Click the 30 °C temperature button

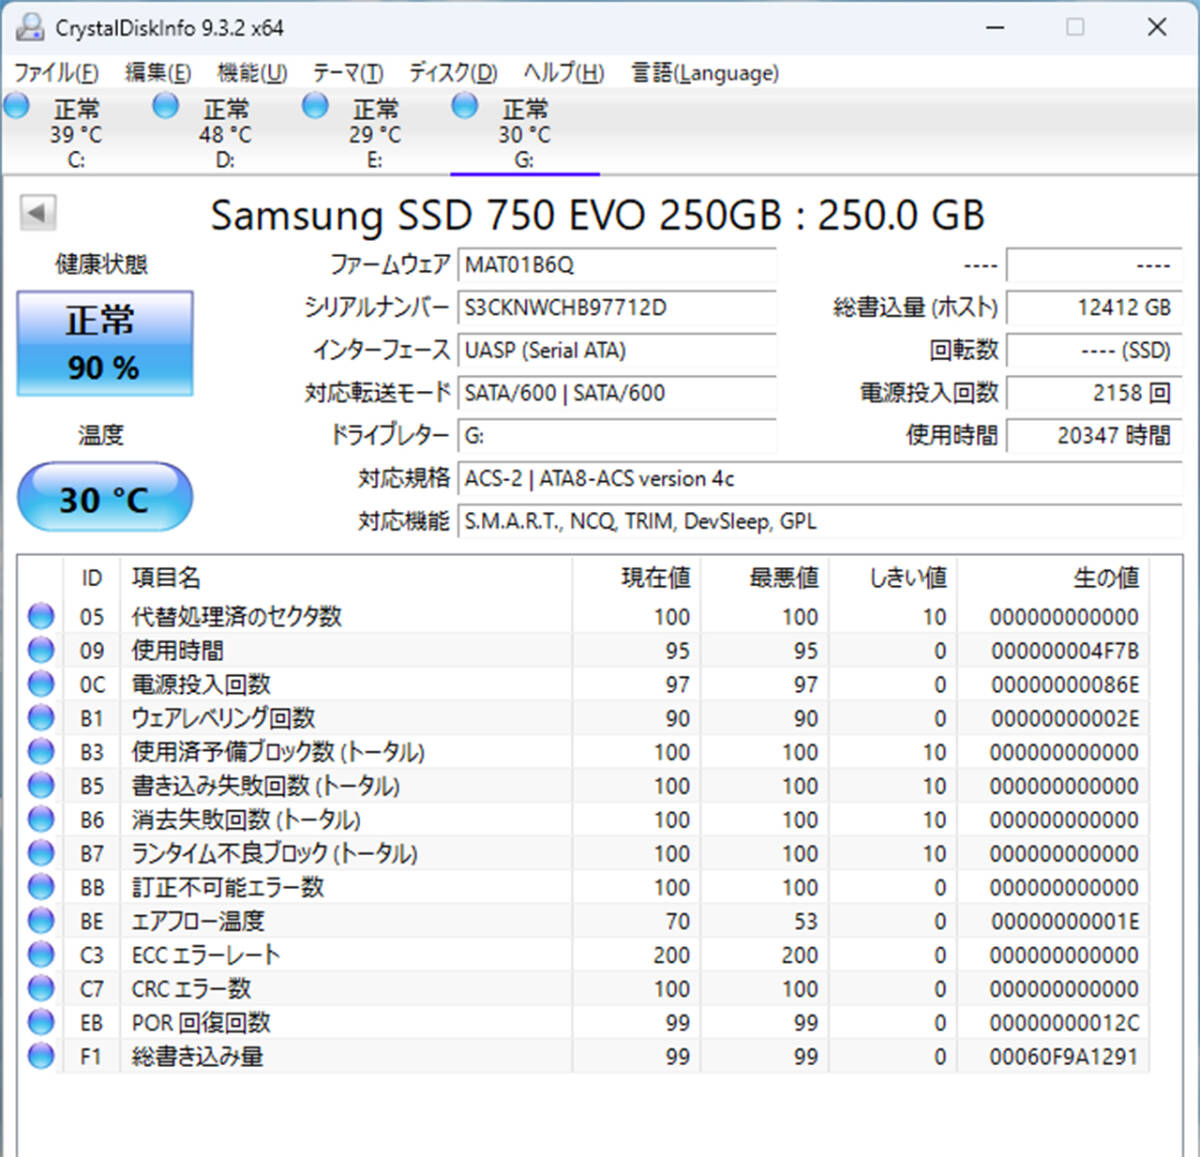pyautogui.click(x=105, y=497)
